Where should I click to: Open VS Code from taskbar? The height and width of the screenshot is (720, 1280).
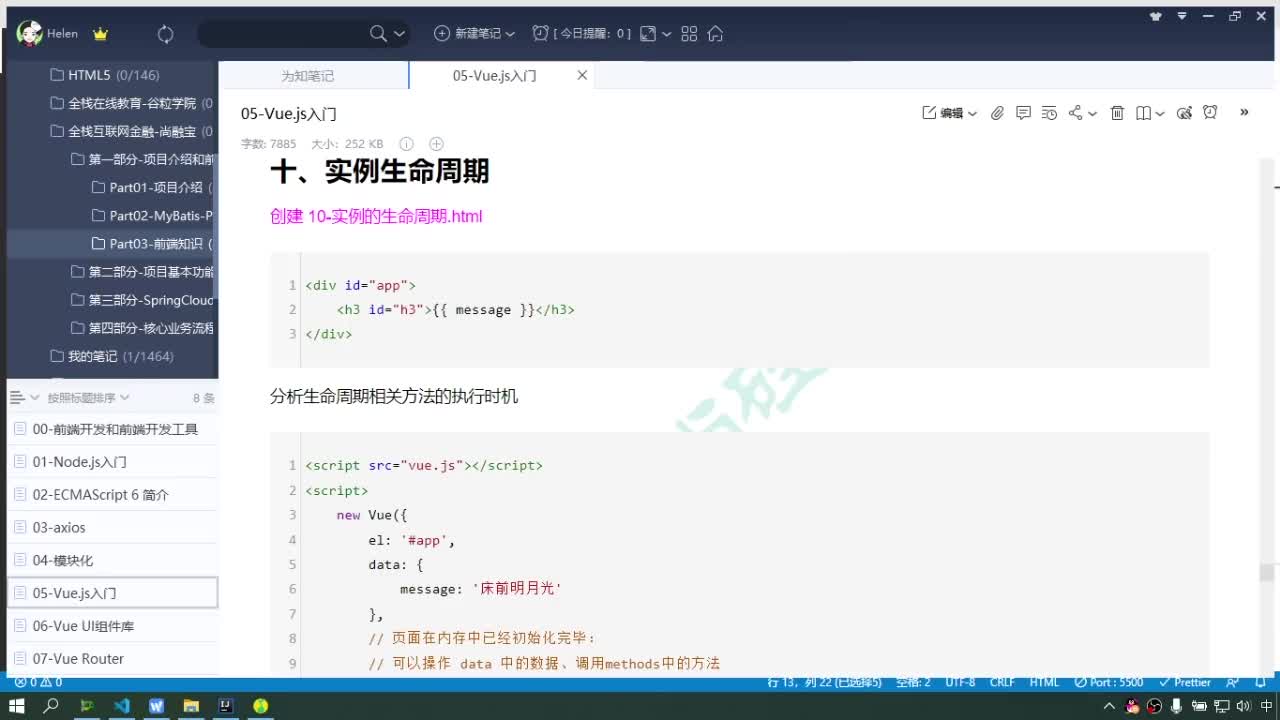121,706
